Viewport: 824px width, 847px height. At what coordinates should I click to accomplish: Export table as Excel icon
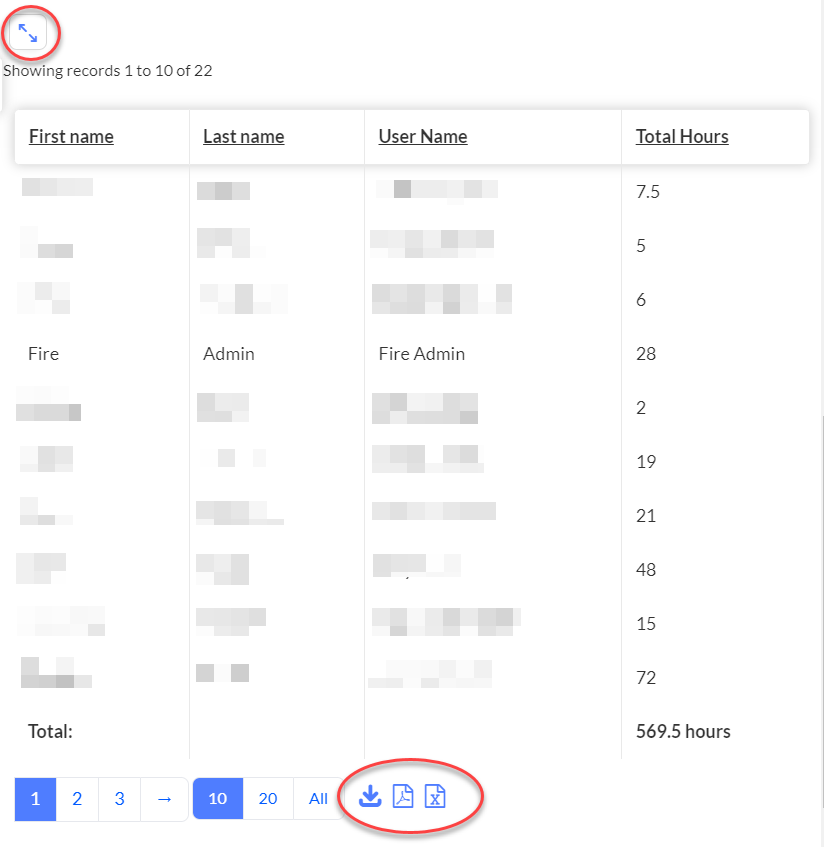coord(435,797)
